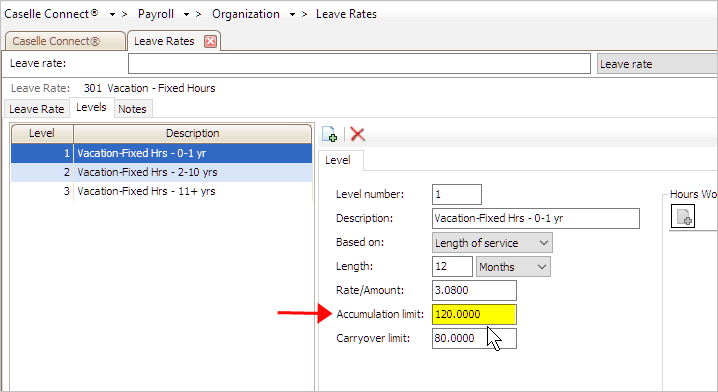Open the Notes sub-tab
Viewport: 718px width, 392px height.
(132, 109)
